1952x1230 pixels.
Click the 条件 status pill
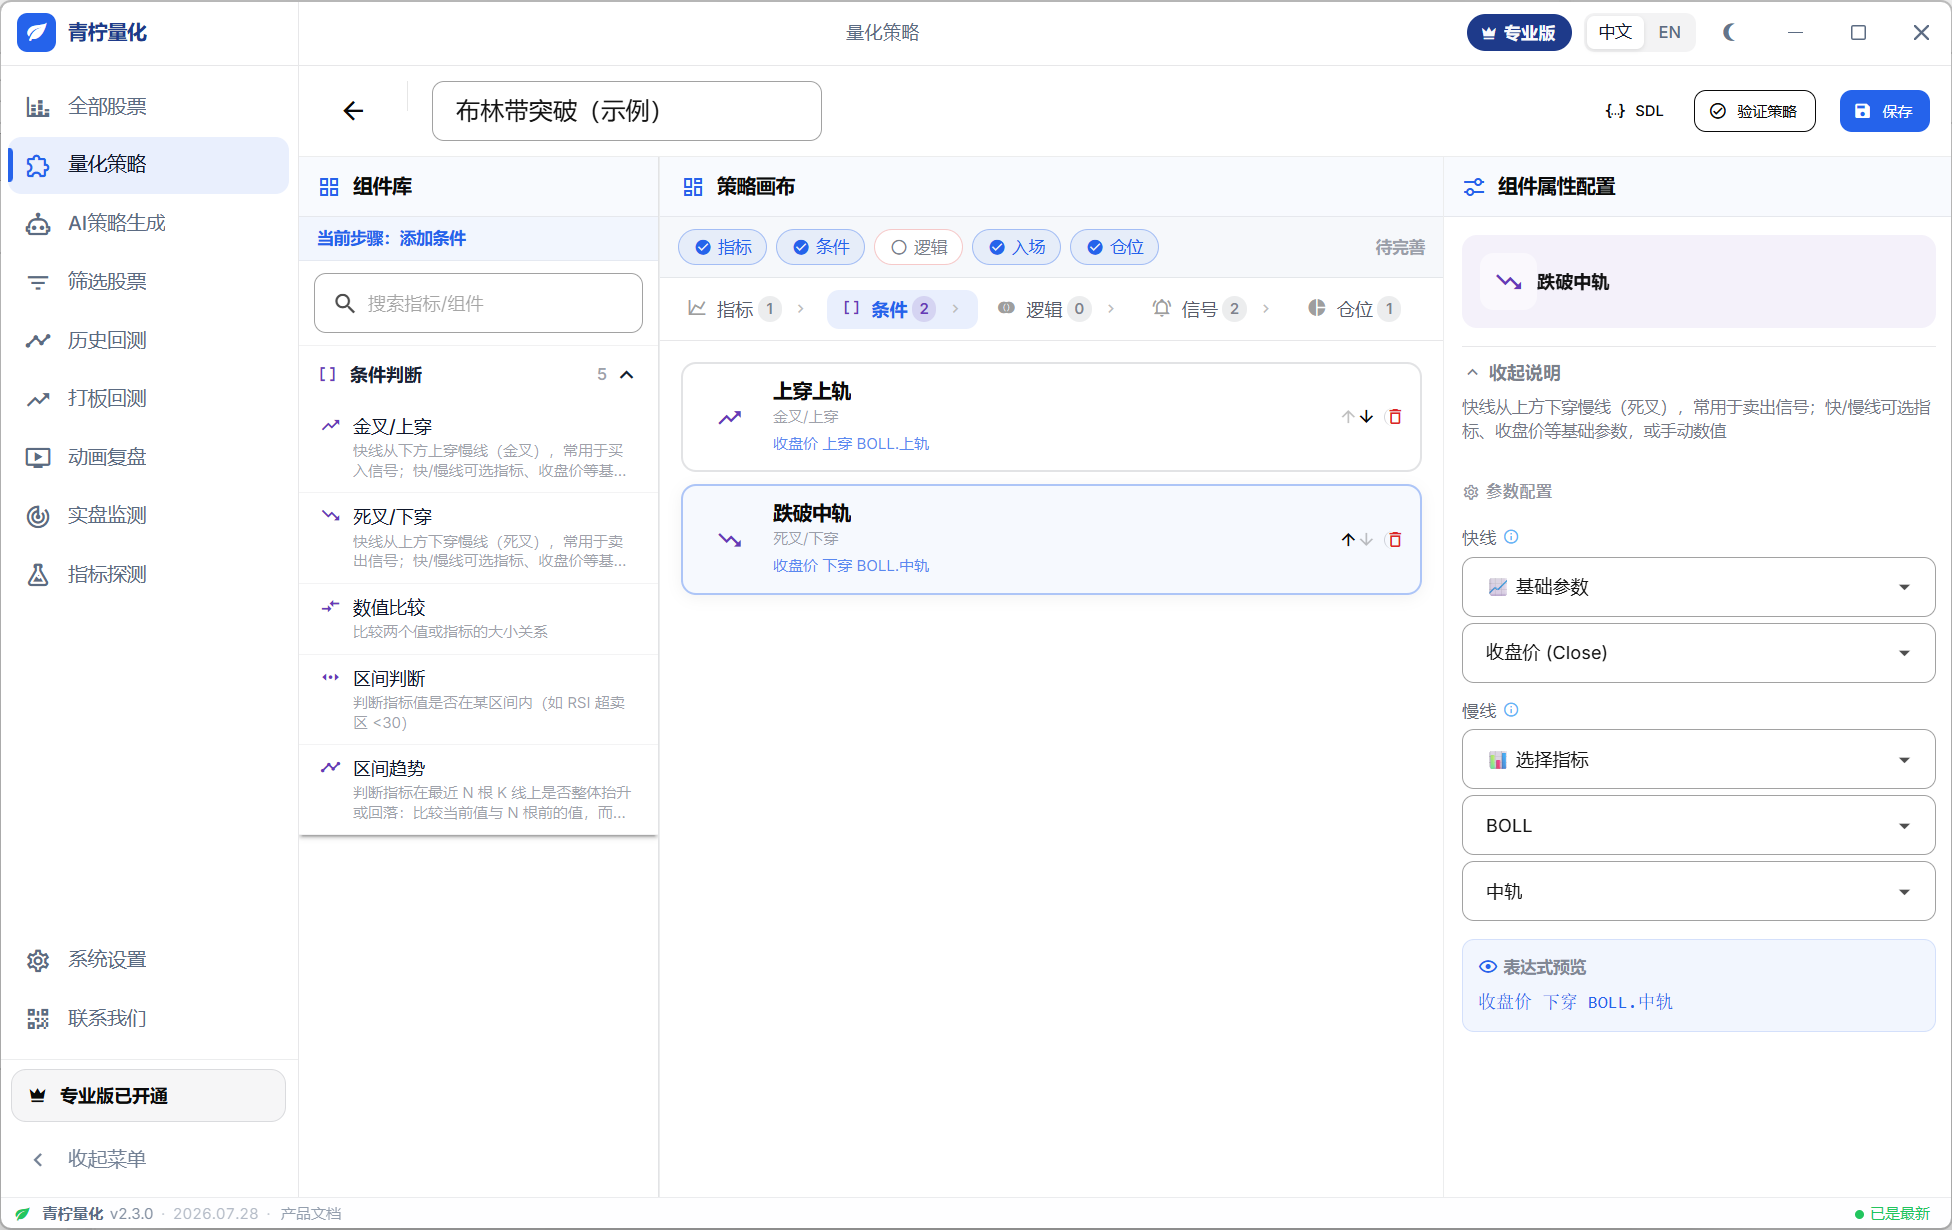(x=821, y=247)
